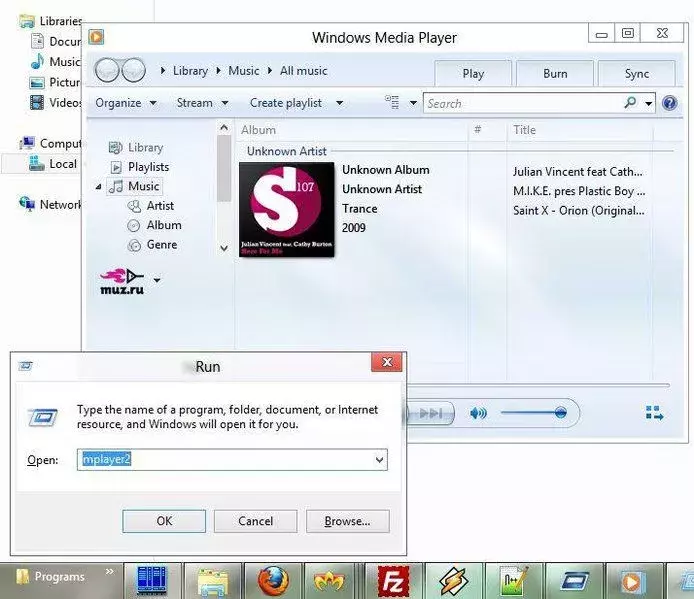Click Cancel in the Run dialog
The image size is (694, 599).
click(x=255, y=521)
